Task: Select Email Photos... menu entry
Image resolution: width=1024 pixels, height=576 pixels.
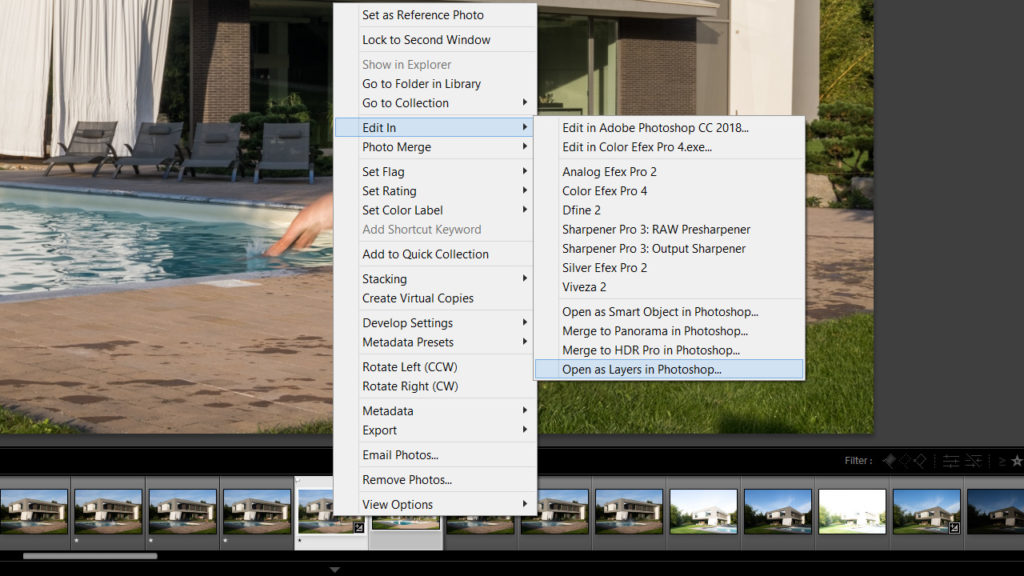Action: click(435, 455)
